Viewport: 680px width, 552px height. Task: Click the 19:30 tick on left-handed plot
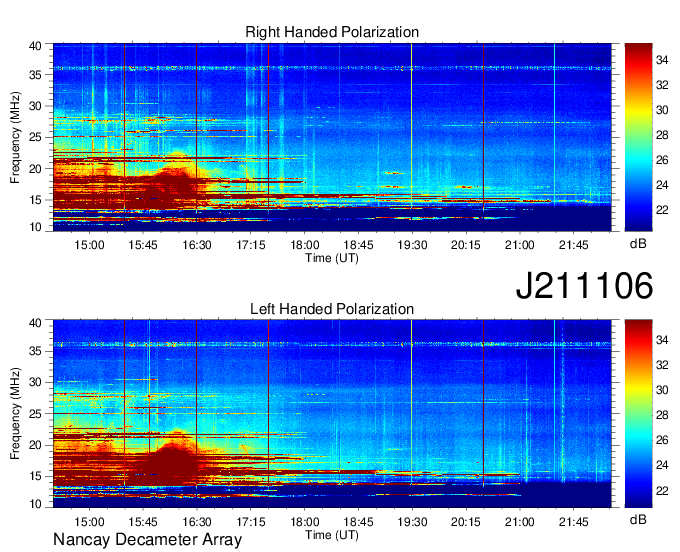(412, 522)
